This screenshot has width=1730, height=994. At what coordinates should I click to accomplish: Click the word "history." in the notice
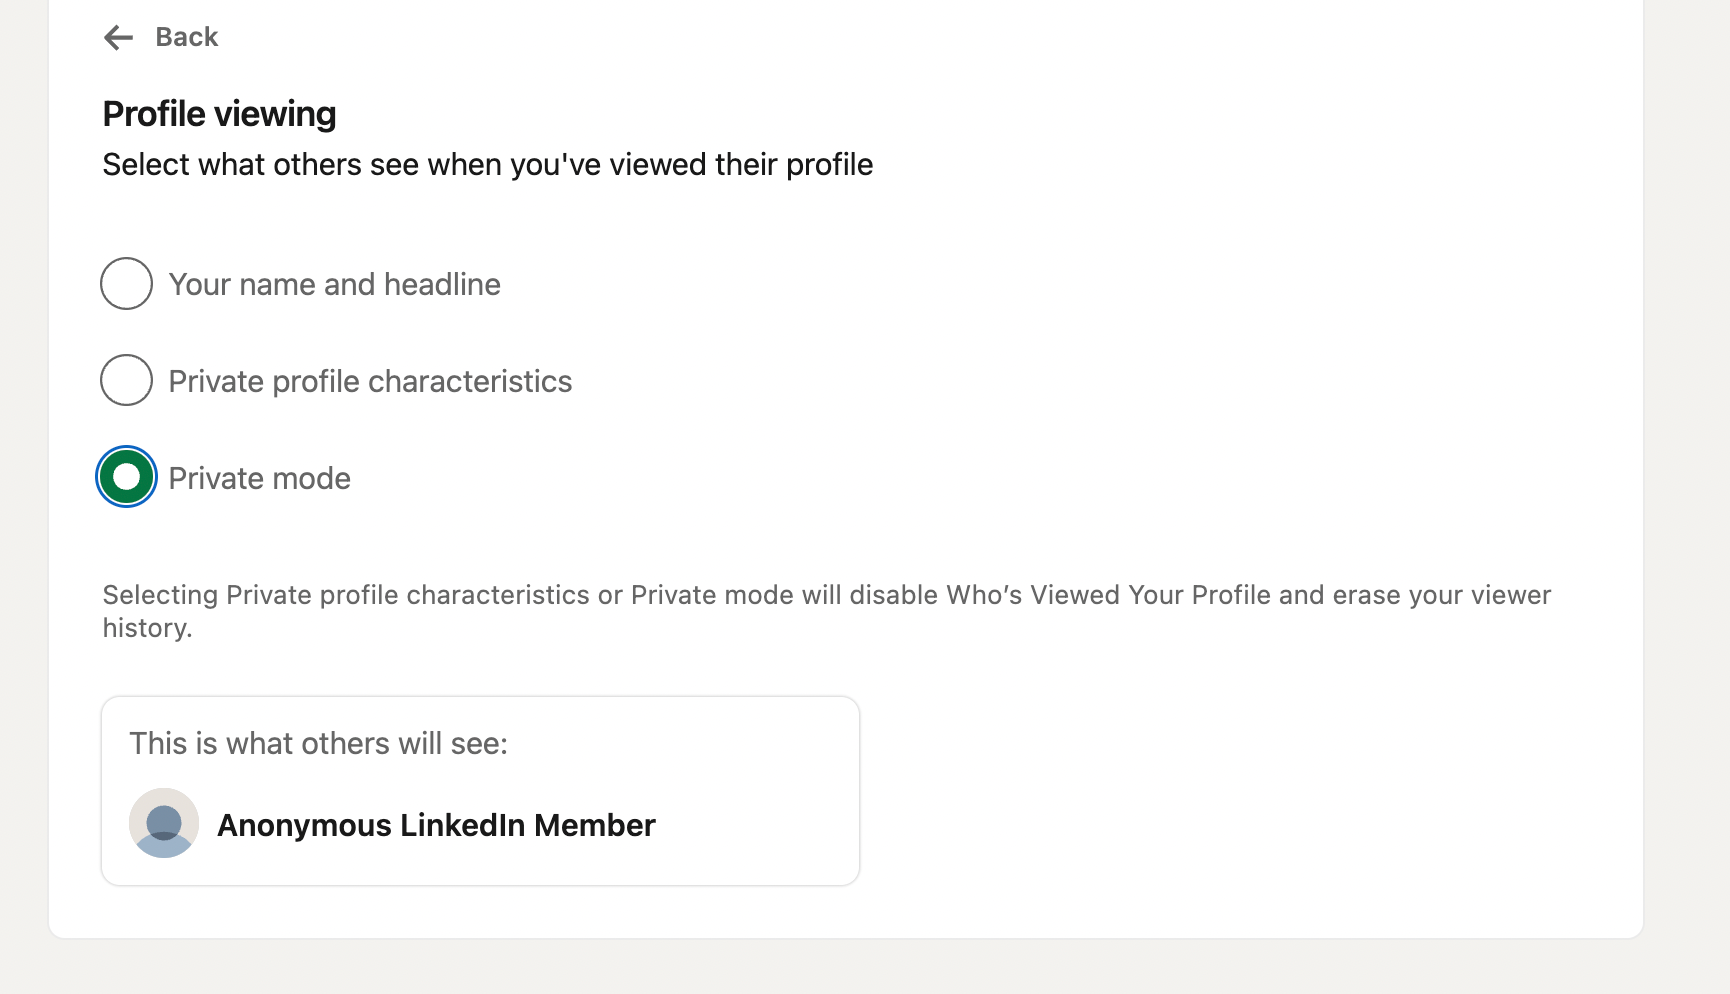[147, 629]
